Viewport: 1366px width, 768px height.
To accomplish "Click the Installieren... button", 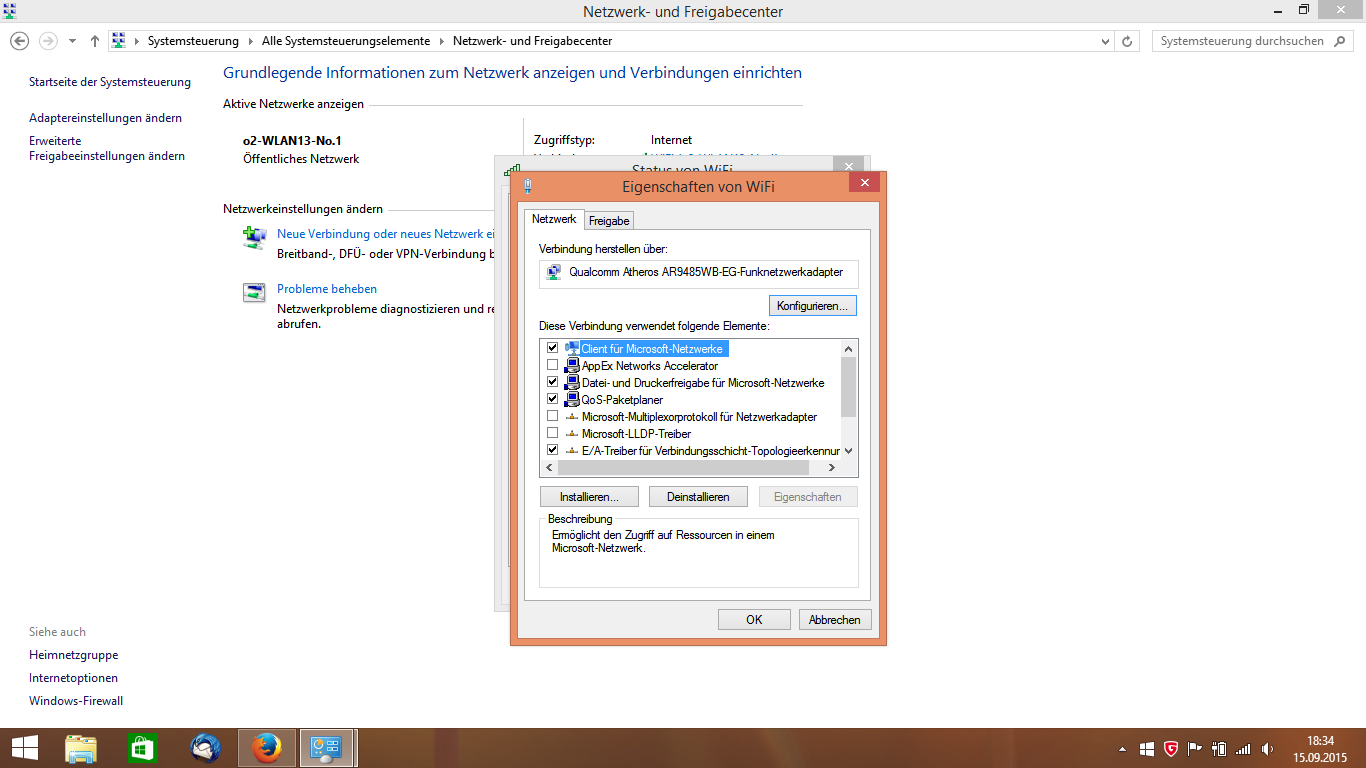I will pyautogui.click(x=589, y=497).
